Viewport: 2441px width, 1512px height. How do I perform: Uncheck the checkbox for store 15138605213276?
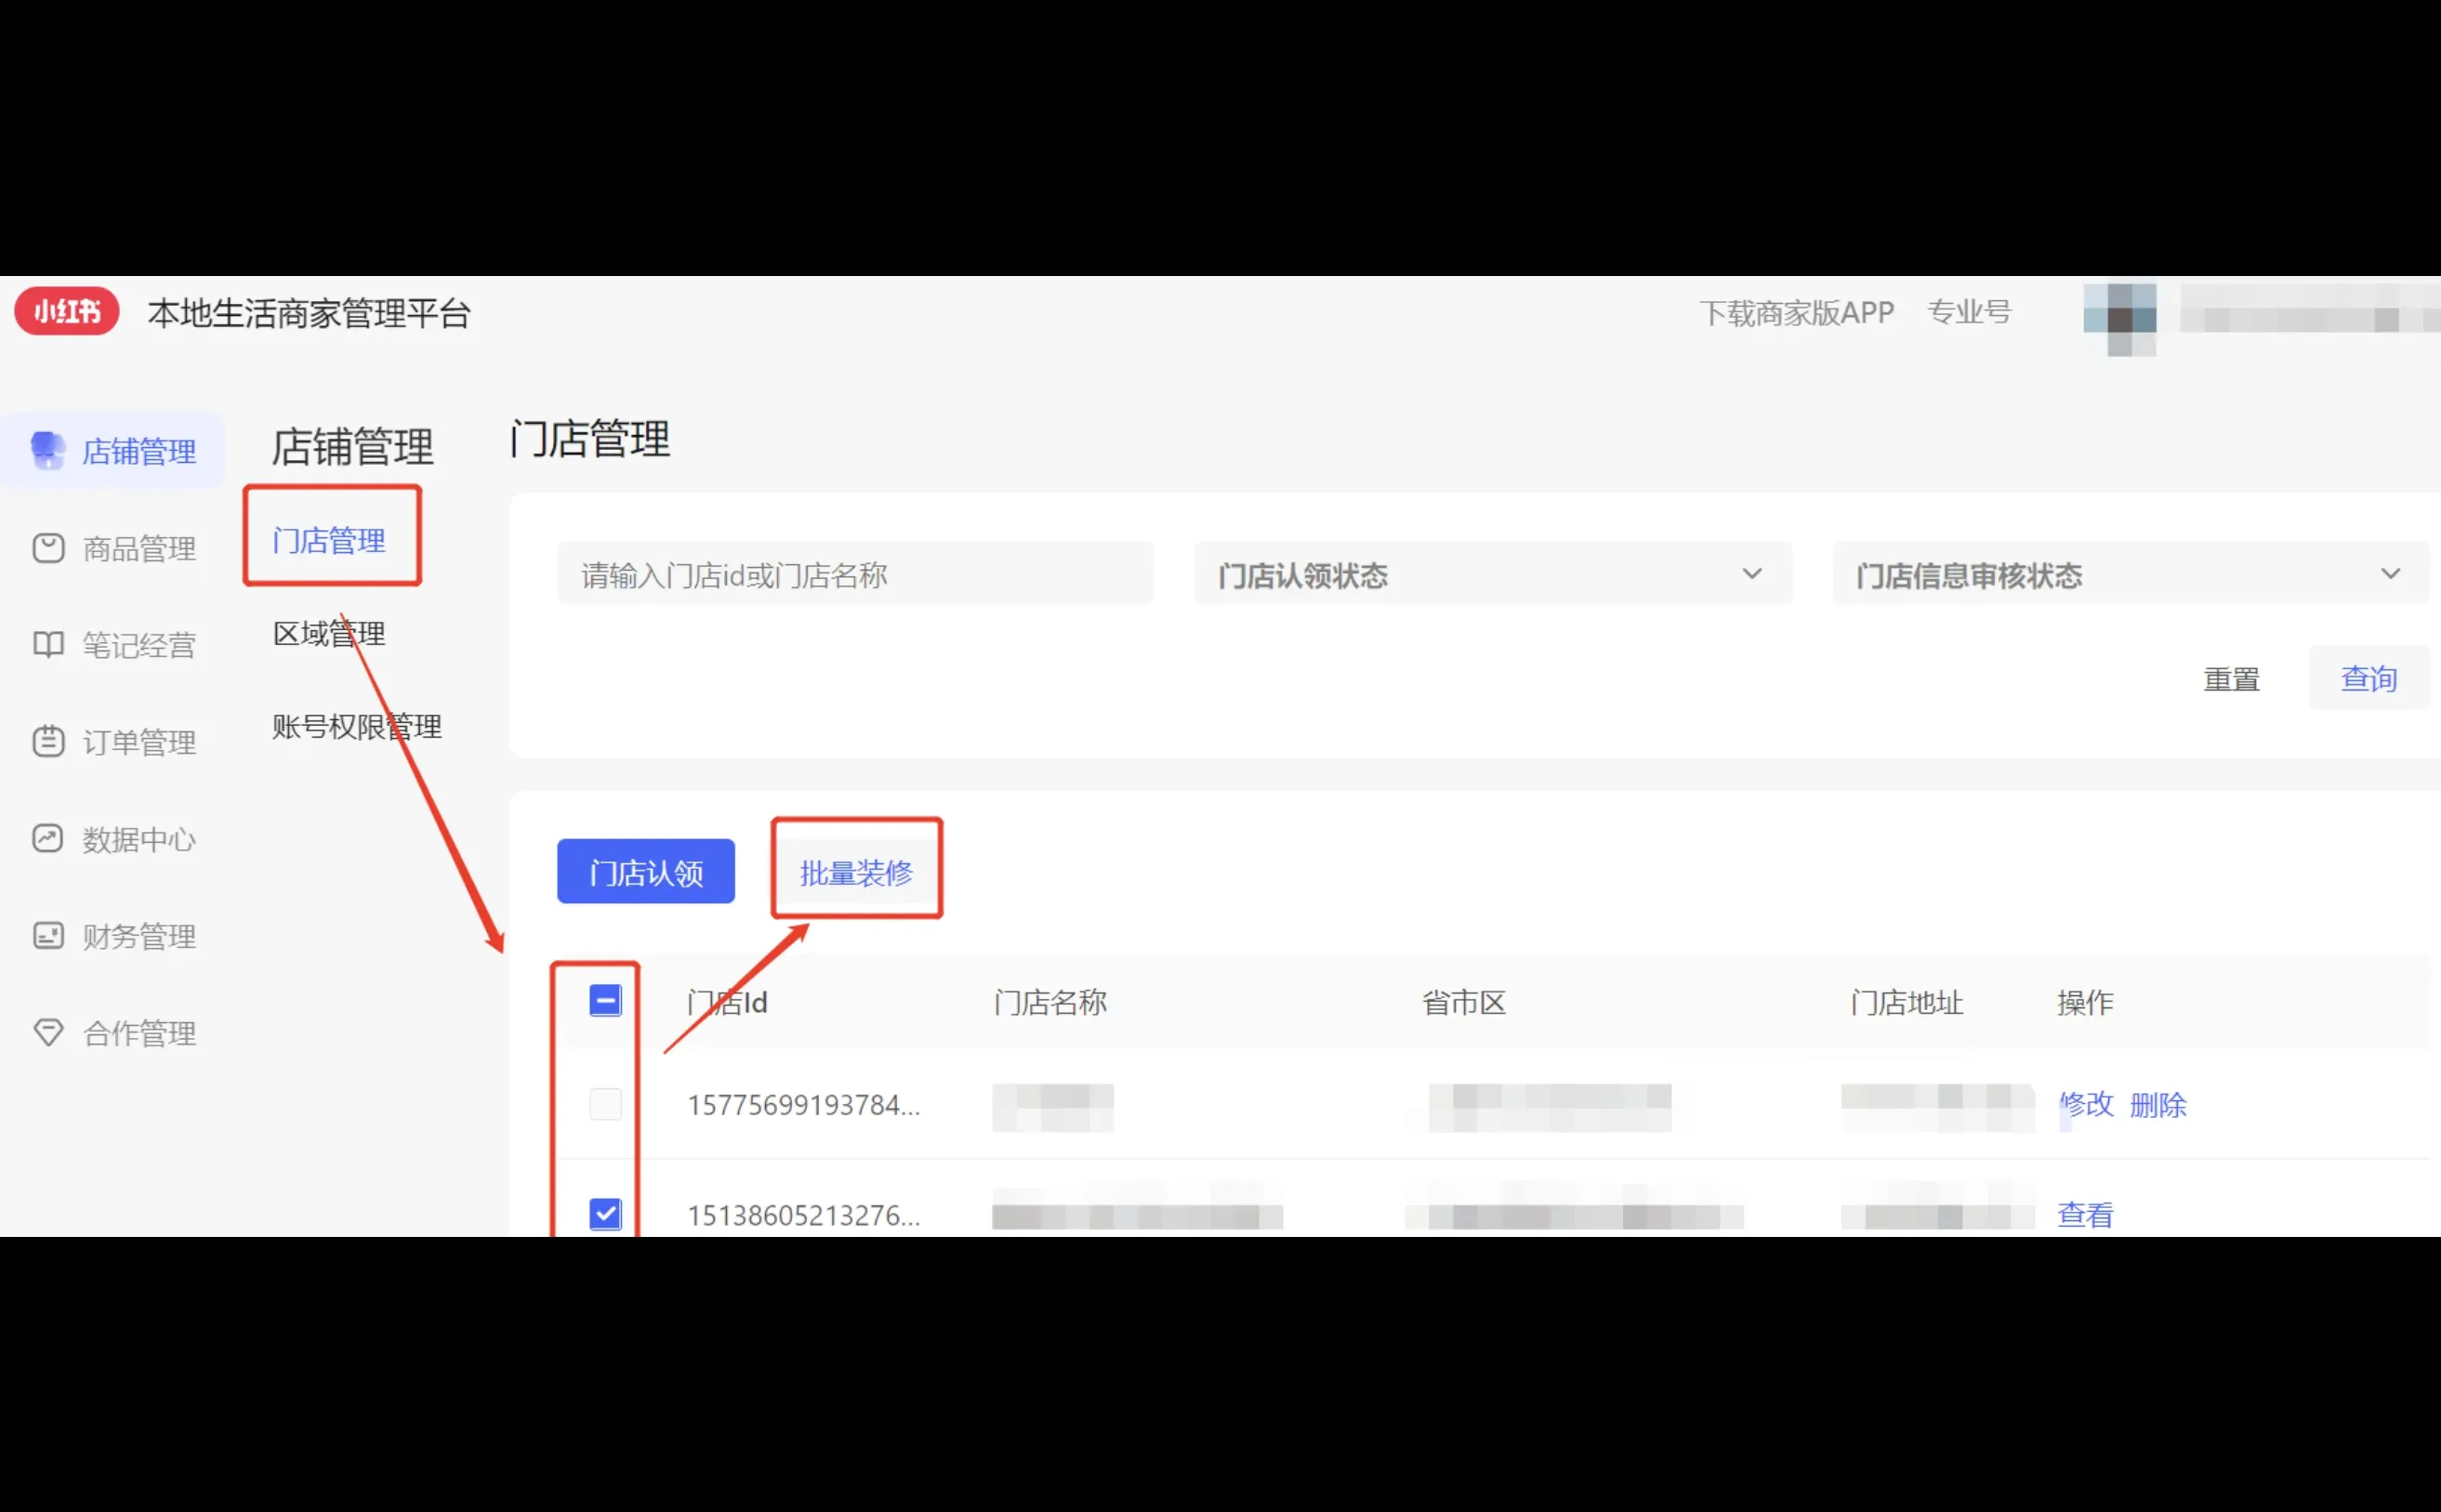604,1213
